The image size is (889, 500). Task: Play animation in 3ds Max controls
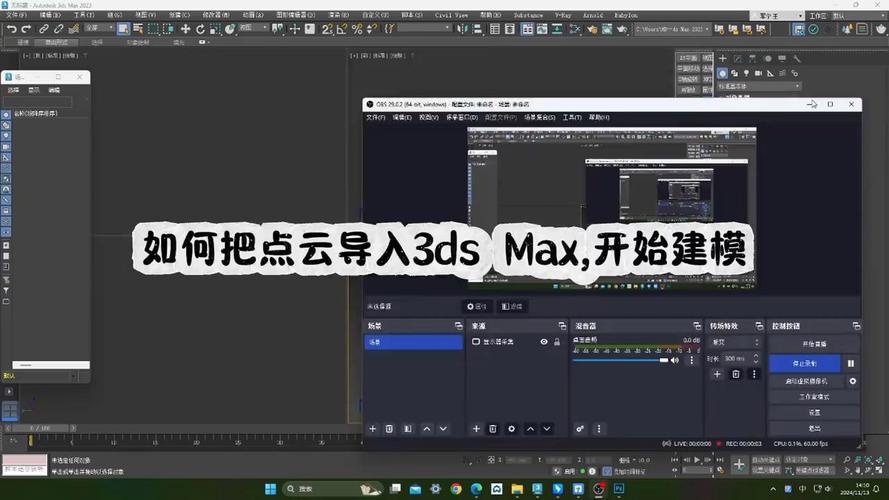697,460
